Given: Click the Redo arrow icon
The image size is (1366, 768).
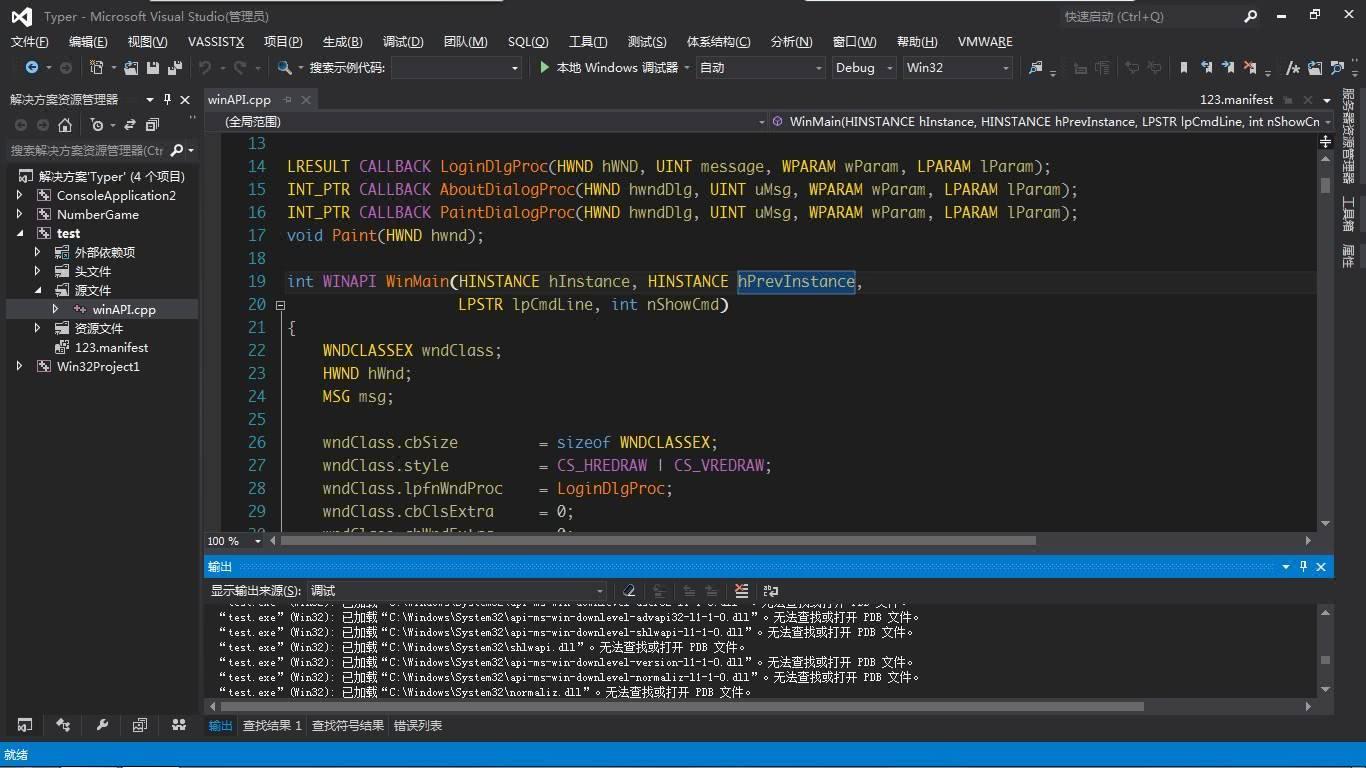Looking at the screenshot, I should tap(240, 68).
